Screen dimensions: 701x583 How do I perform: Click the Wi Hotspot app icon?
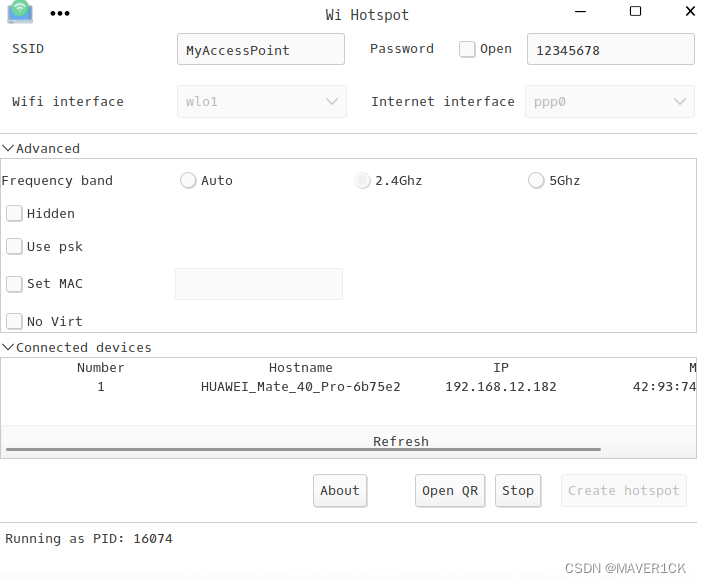tap(20, 12)
